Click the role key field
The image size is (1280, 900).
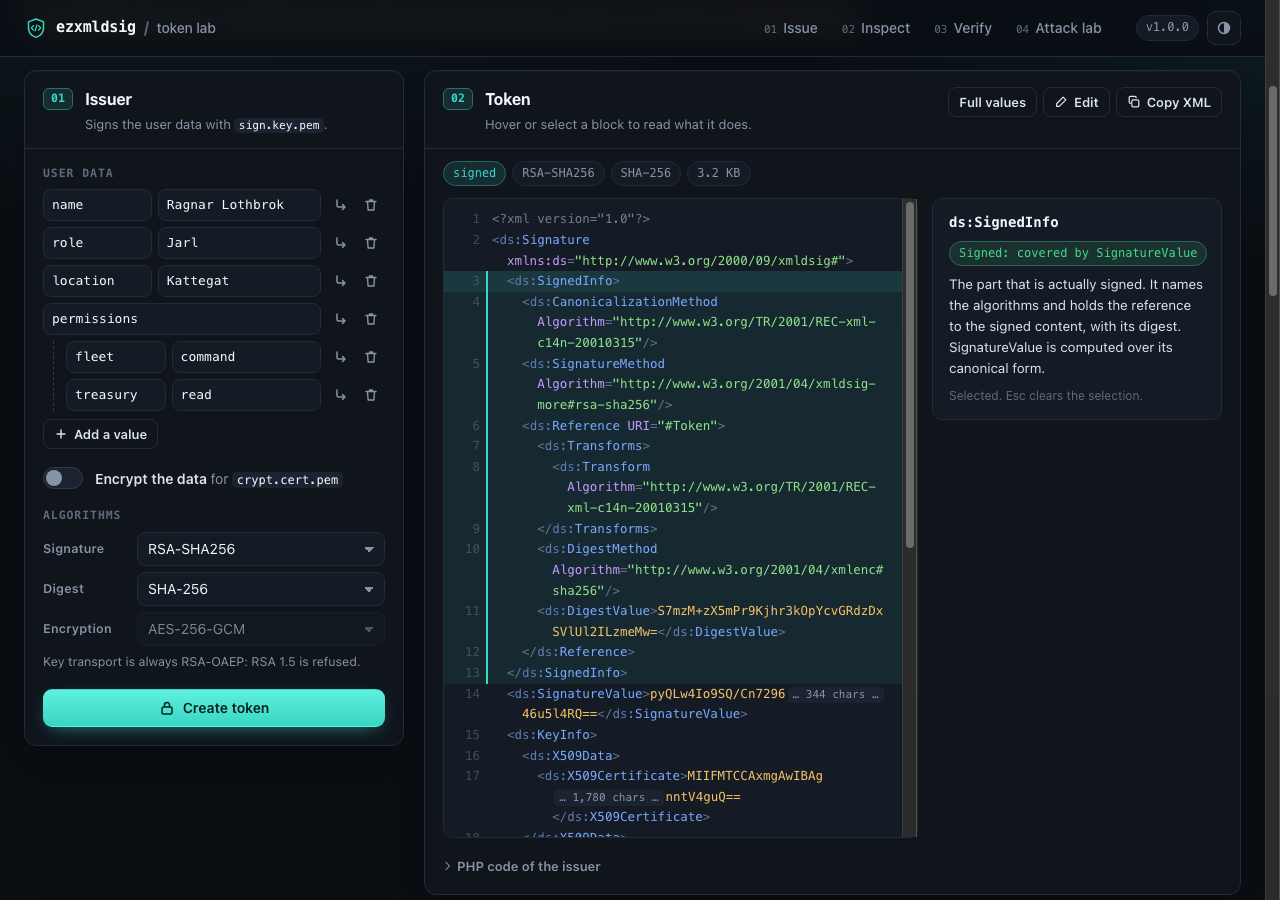tap(97, 243)
